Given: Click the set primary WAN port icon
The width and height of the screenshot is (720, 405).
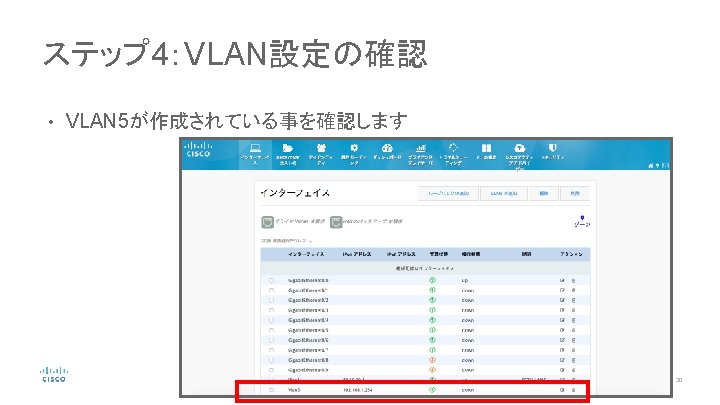Looking at the screenshot, I should tap(267, 222).
